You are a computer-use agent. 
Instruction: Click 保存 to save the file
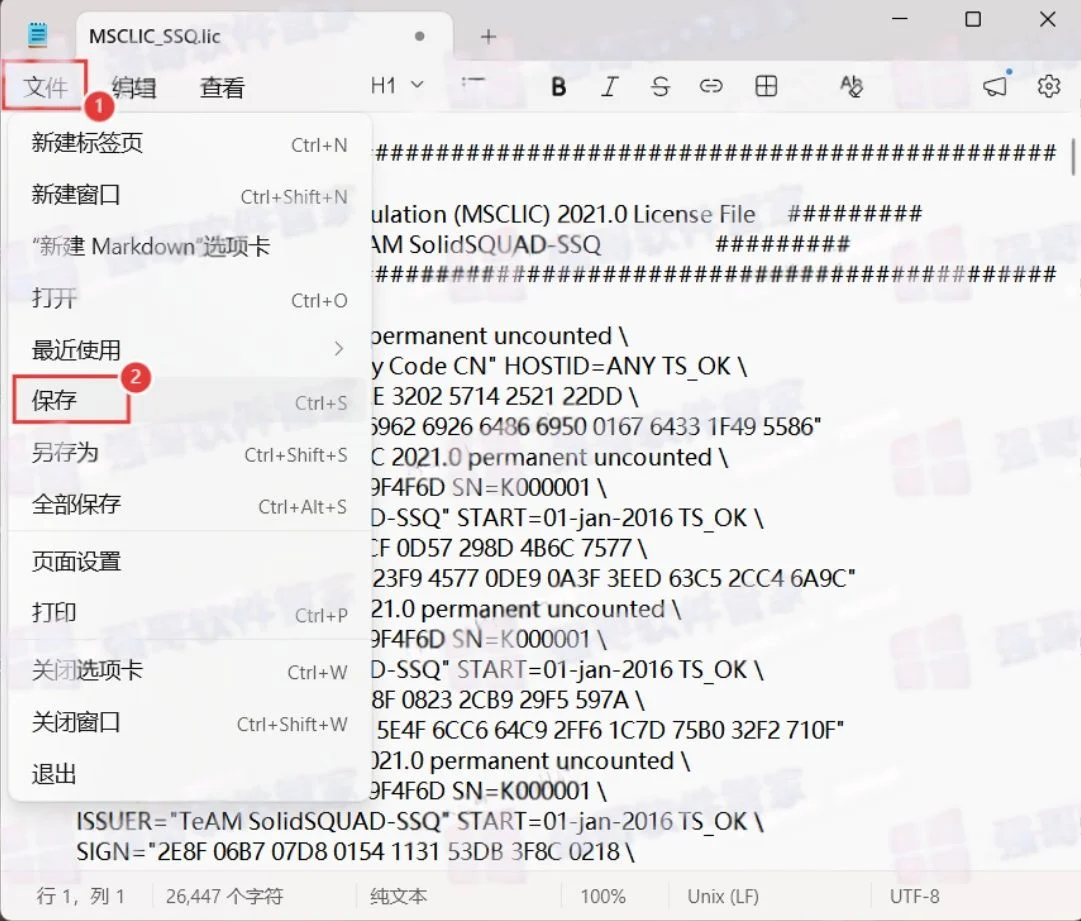(190, 401)
